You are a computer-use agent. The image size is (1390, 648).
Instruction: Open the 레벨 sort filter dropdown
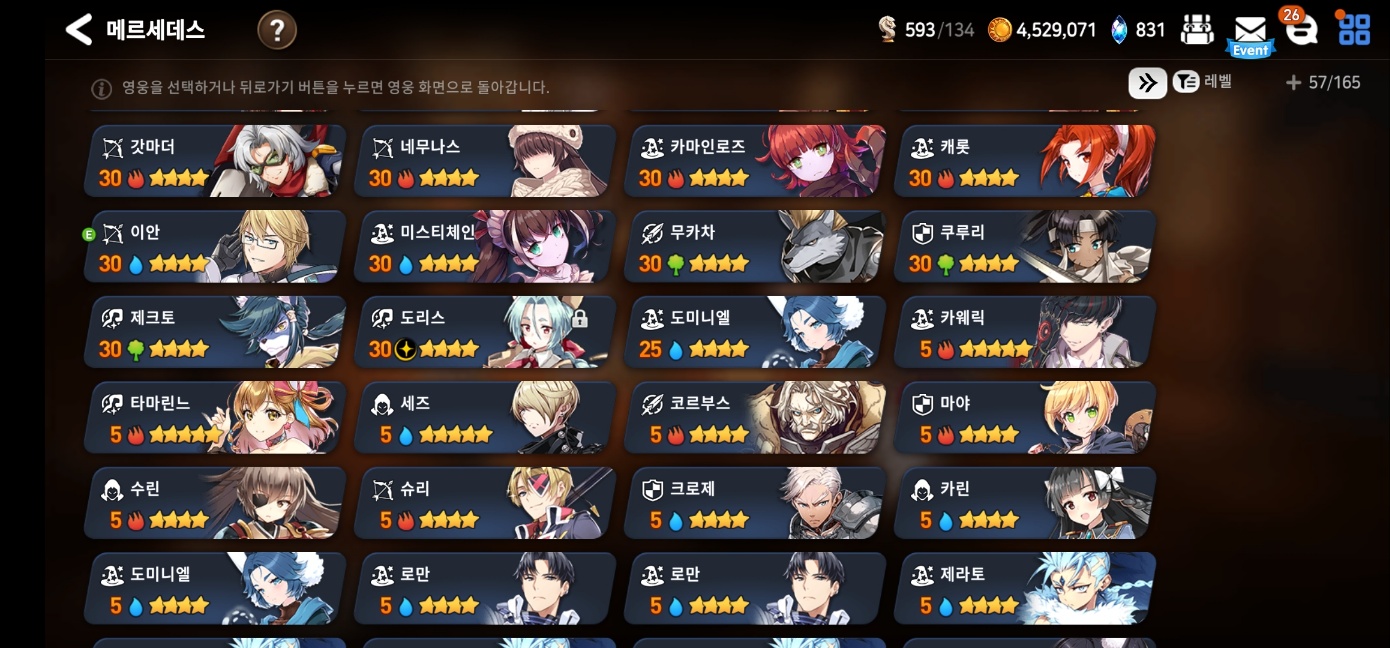1203,82
